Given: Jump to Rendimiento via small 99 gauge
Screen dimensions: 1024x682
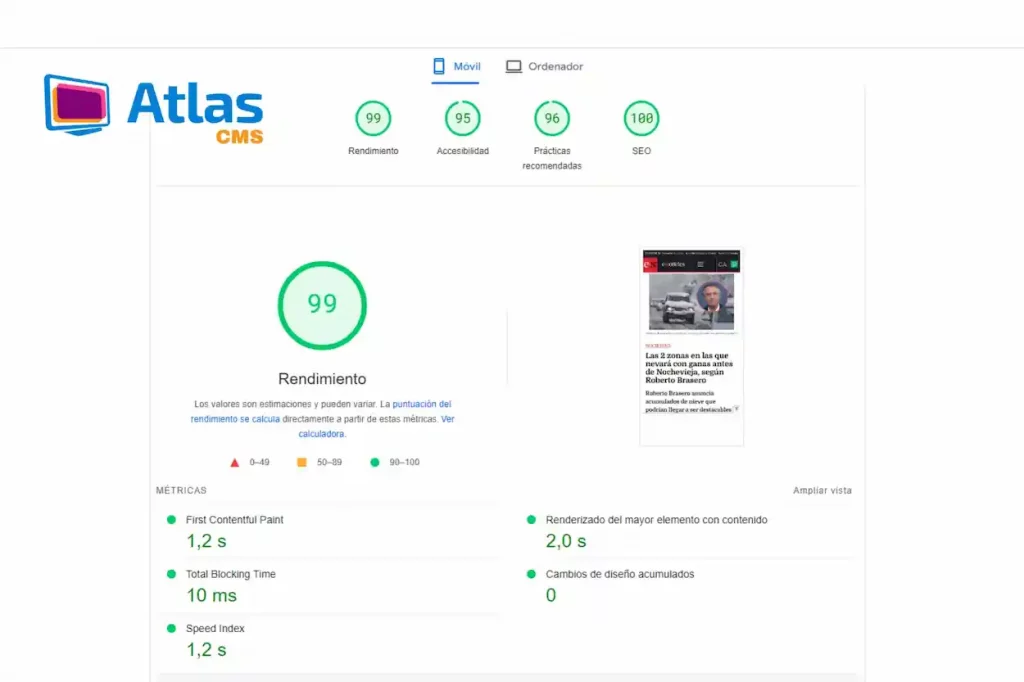Looking at the screenshot, I should click(373, 119).
